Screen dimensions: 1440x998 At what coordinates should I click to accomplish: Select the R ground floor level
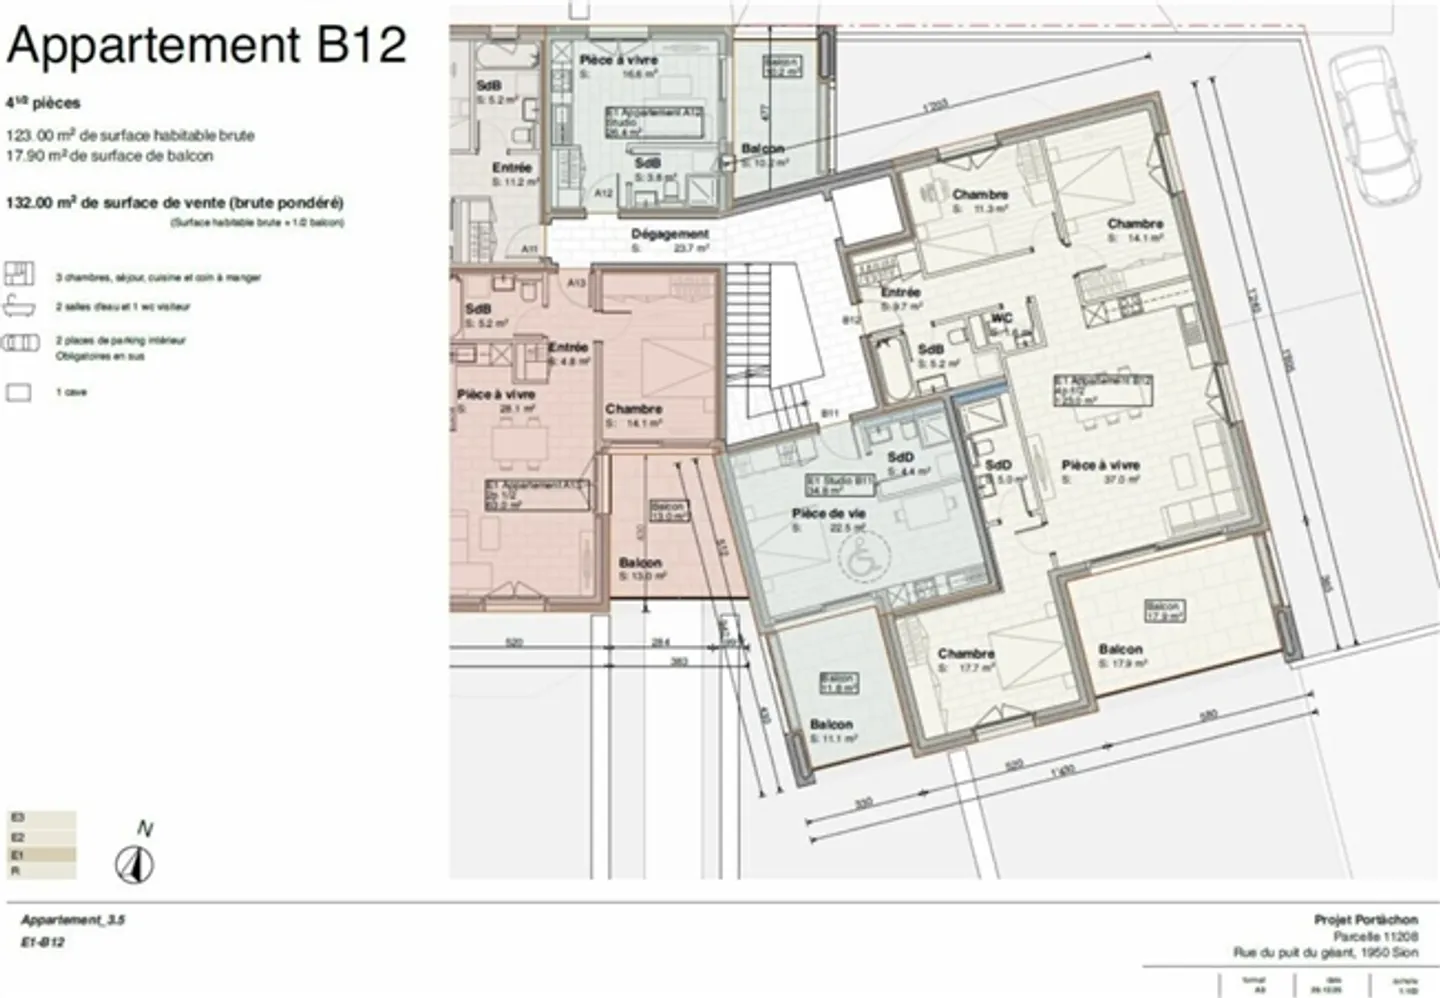[42, 872]
